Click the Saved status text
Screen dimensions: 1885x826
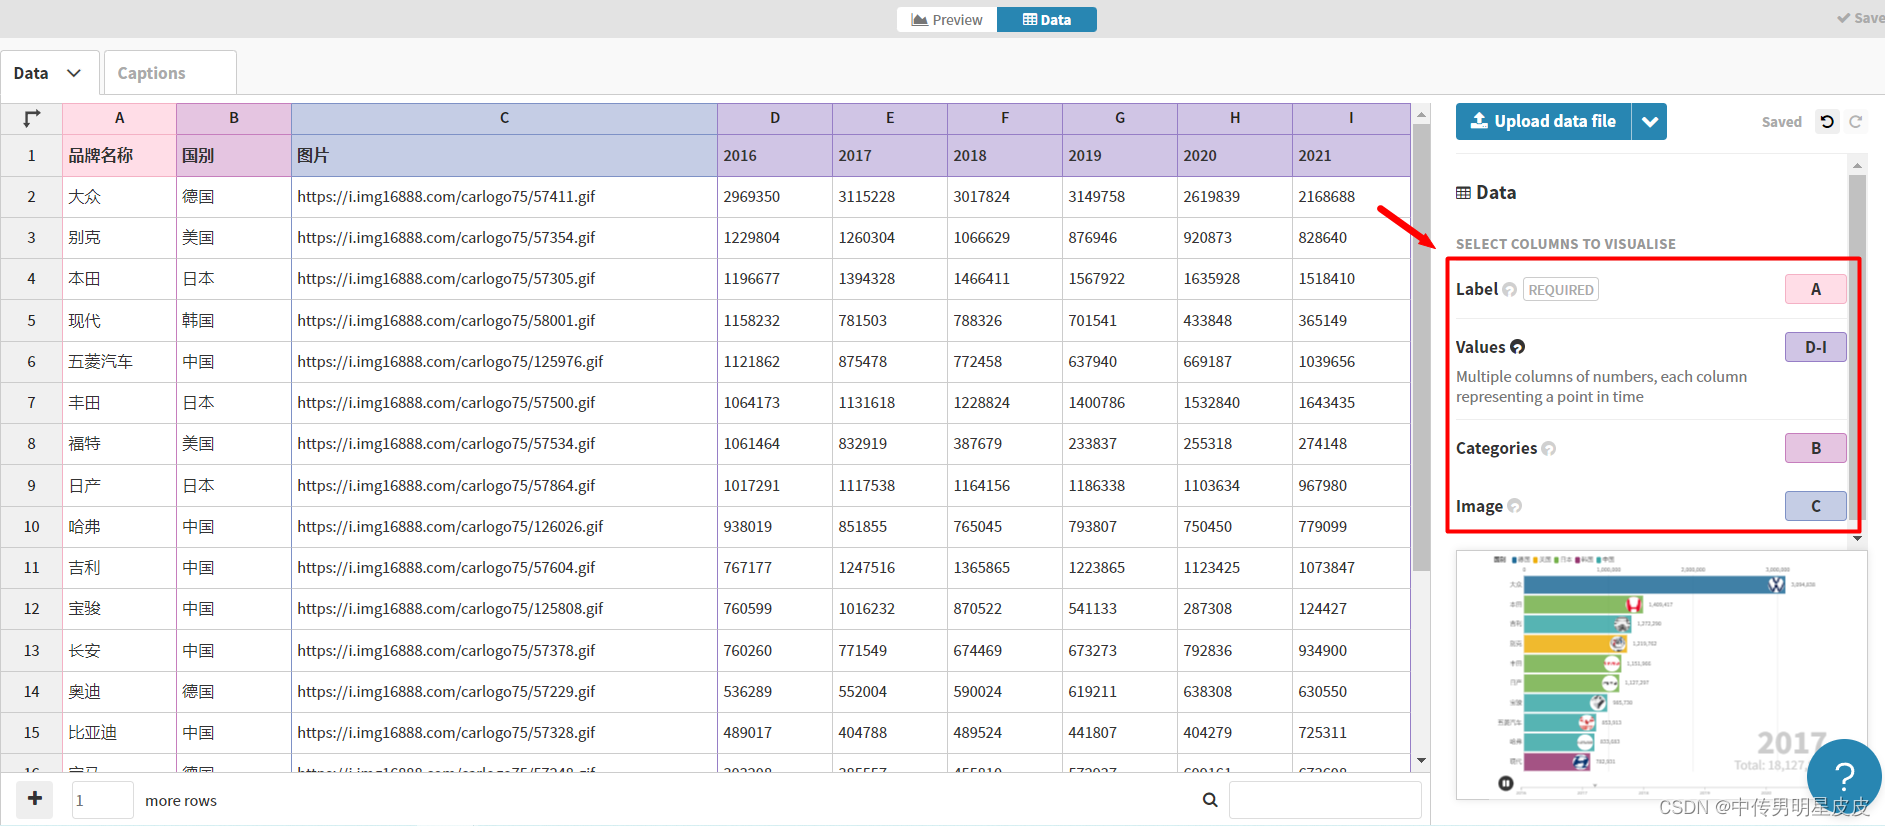[x=1781, y=122]
